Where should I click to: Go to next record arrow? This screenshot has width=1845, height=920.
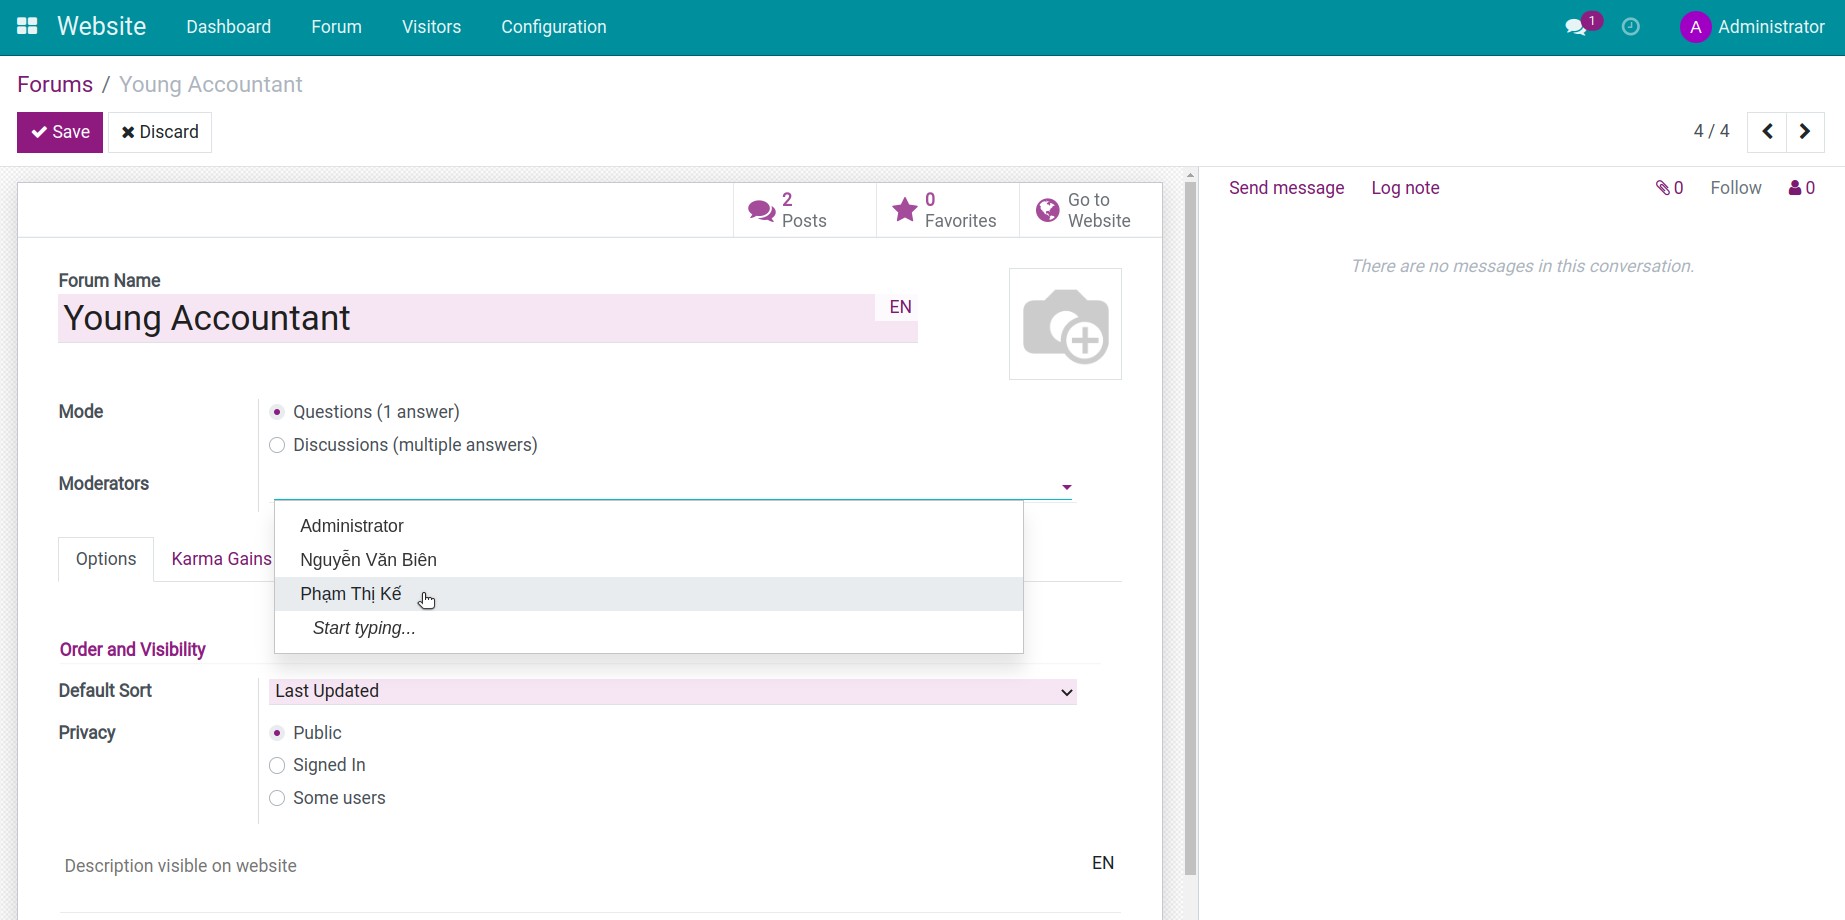(1805, 132)
